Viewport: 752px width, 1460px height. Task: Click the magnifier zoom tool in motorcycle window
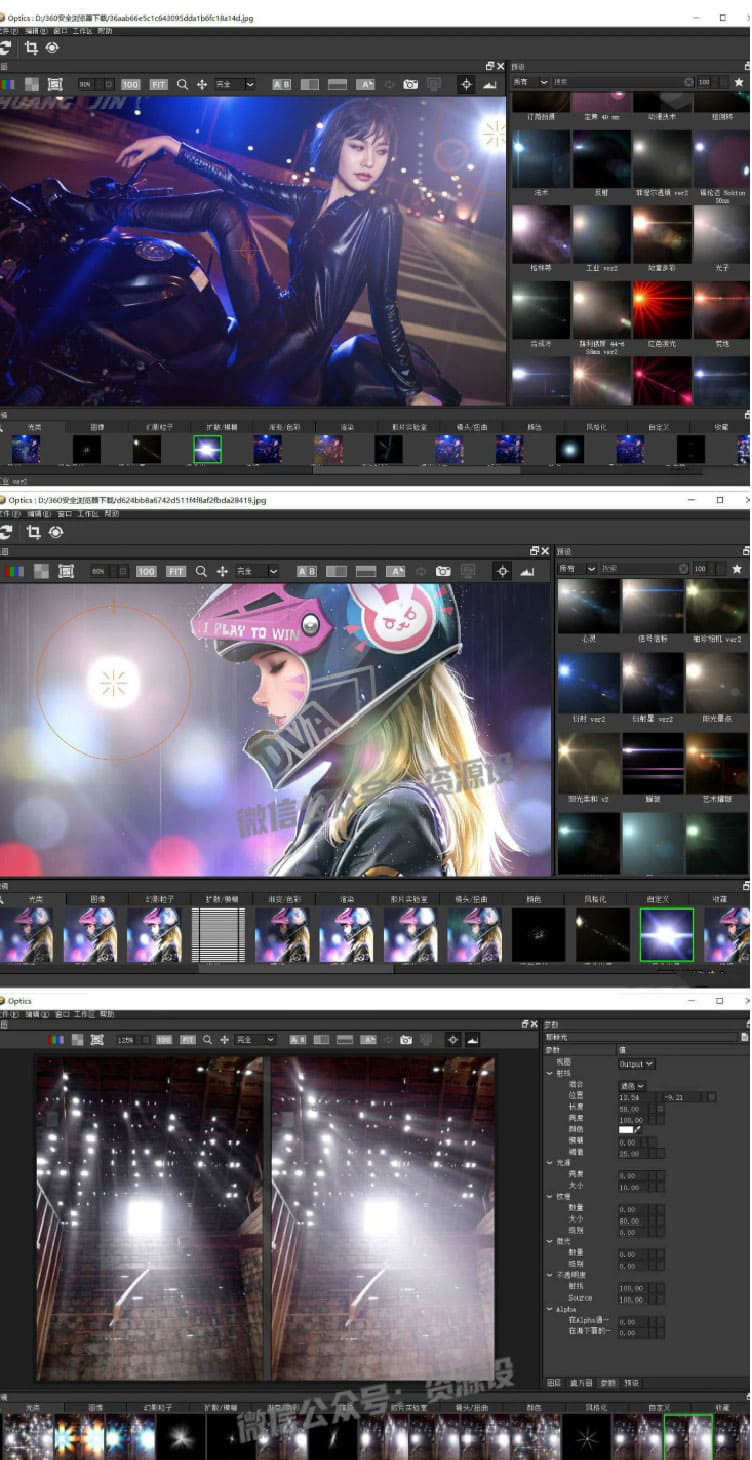182,85
